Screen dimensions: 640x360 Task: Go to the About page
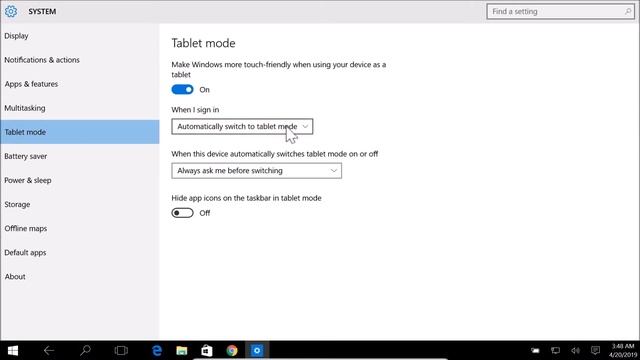(x=80, y=277)
